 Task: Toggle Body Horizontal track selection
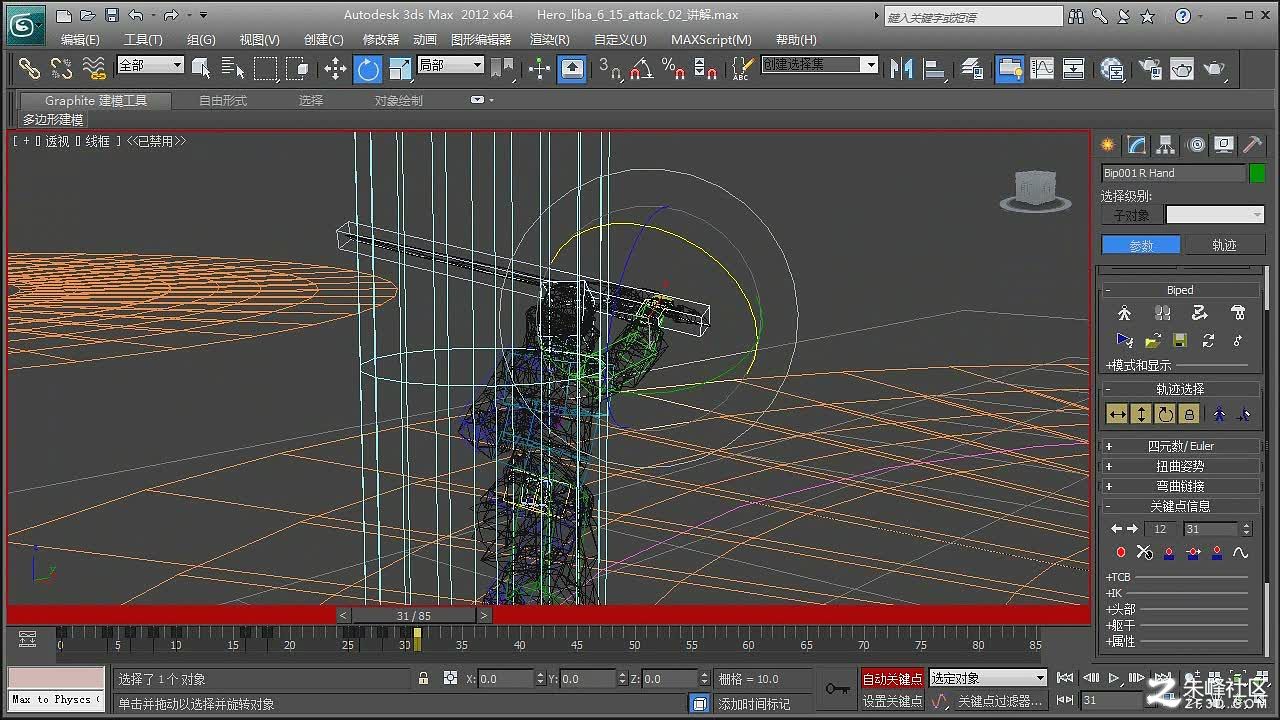click(x=1117, y=414)
